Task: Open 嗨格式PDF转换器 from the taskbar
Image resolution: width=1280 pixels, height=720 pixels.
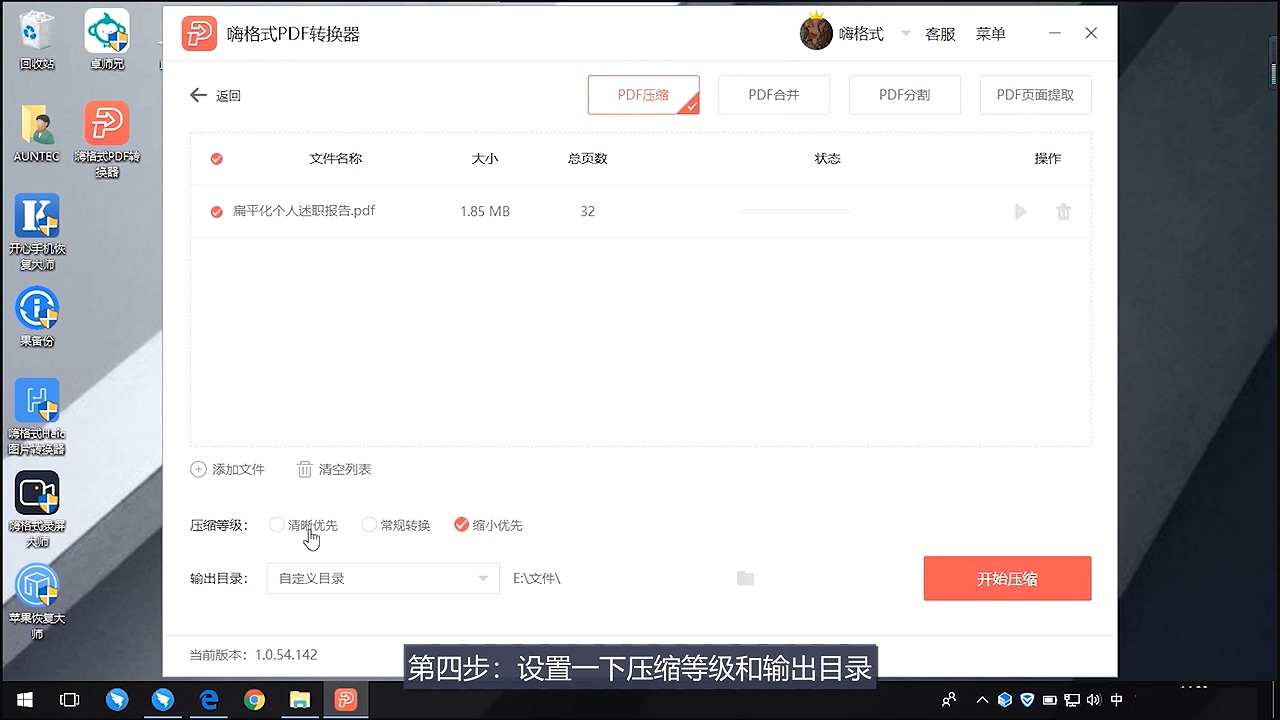Action: [345, 699]
